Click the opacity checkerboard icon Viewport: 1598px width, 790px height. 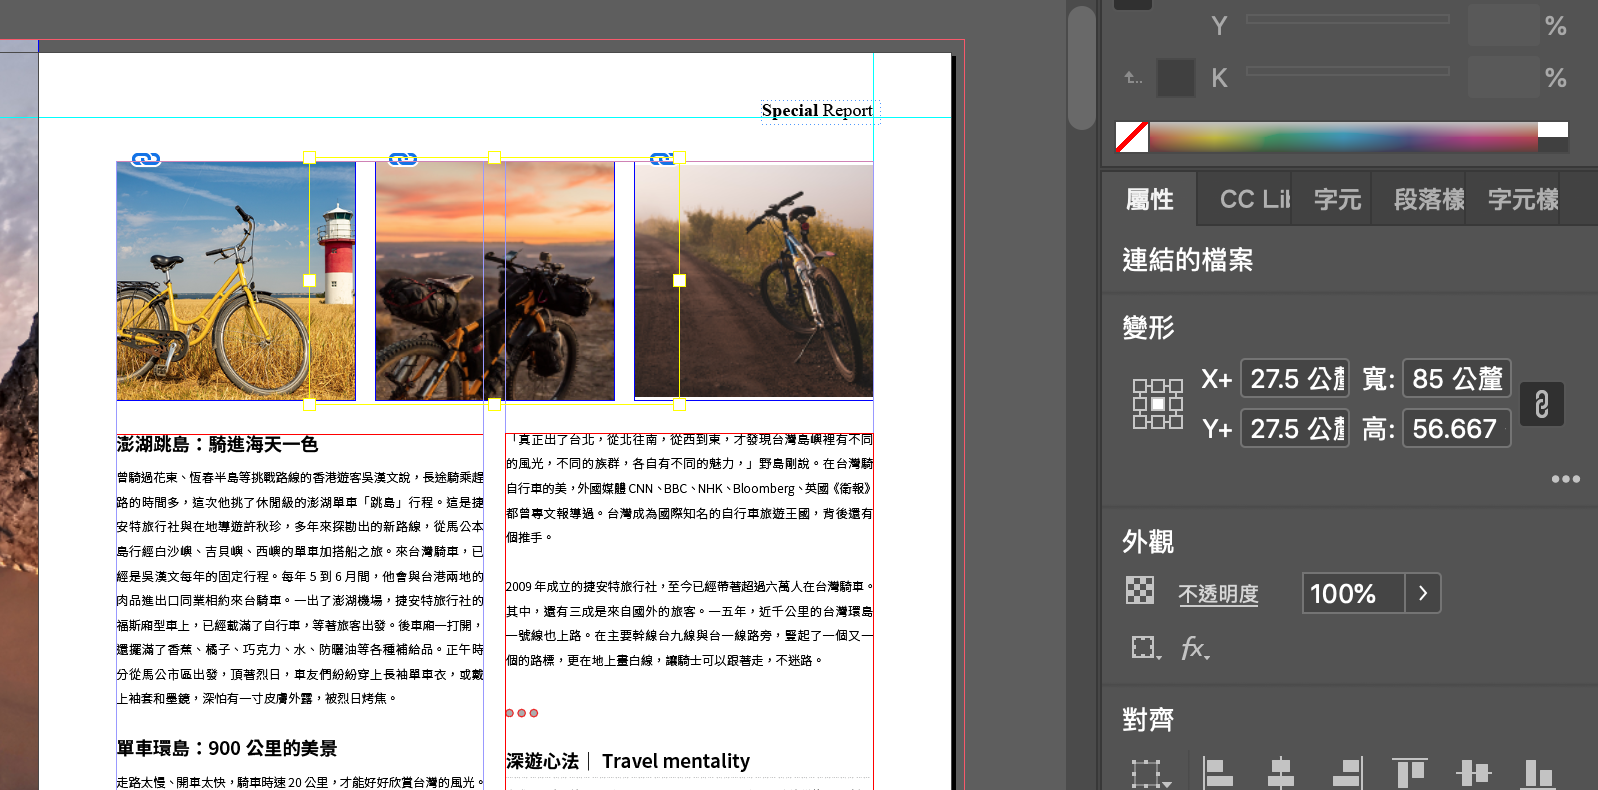click(x=1140, y=591)
